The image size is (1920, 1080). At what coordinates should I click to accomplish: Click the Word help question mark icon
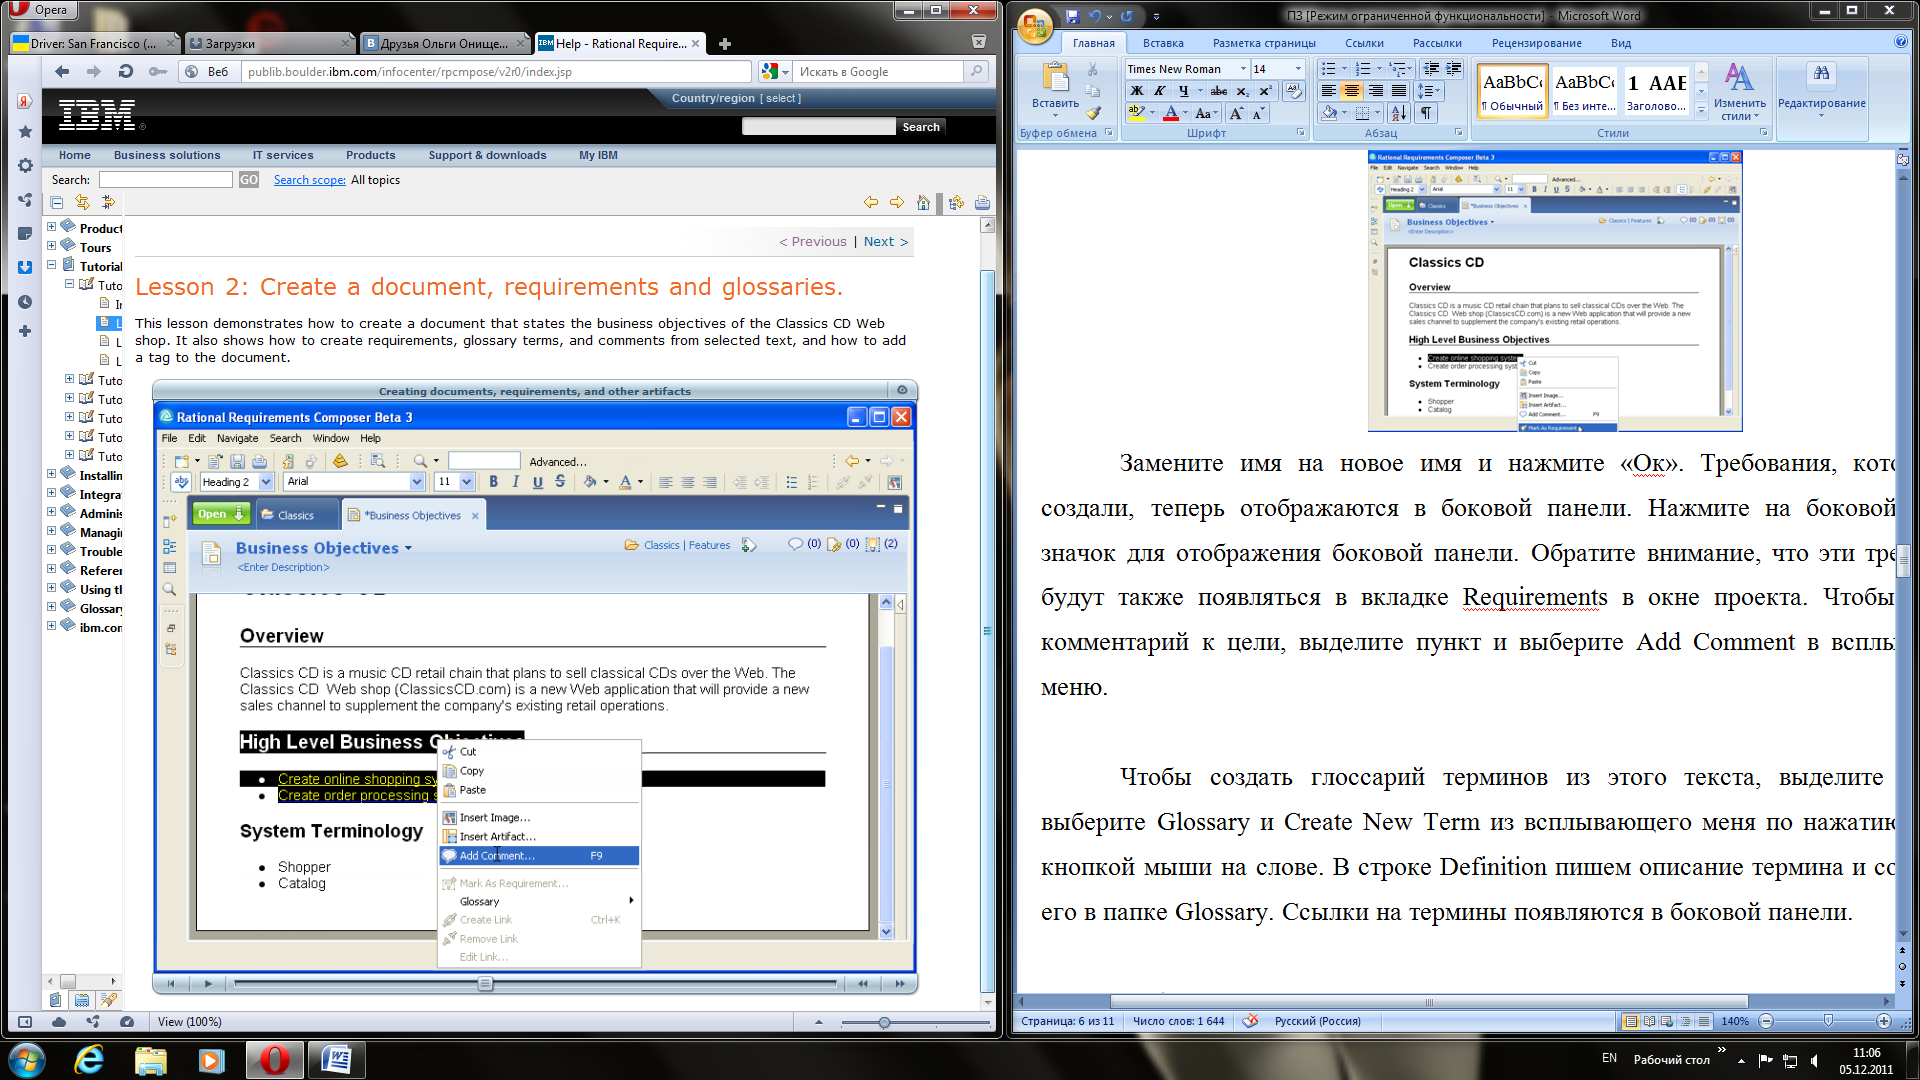pos(1900,42)
